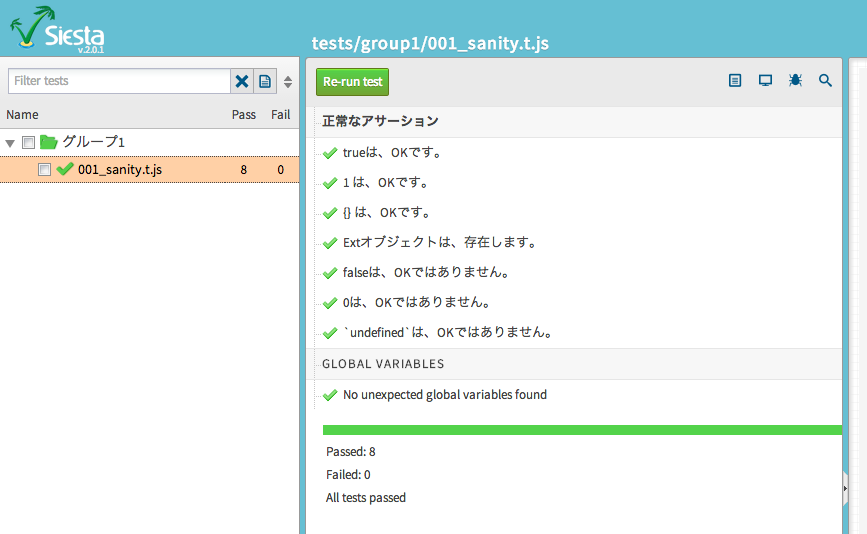
Task: Open the magnifier search icon
Action: tap(825, 81)
